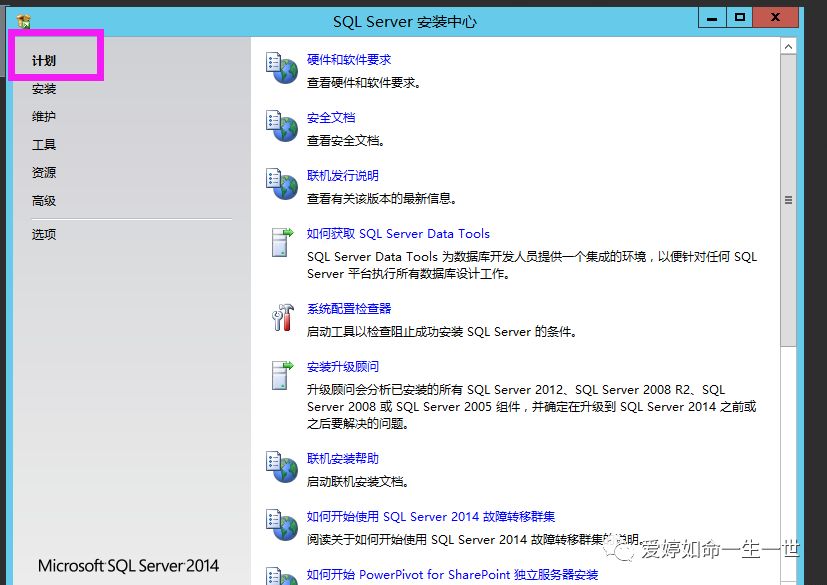This screenshot has height=585, width=827.
Task: Click scrollbar track below the thumb
Action: click(x=788, y=464)
